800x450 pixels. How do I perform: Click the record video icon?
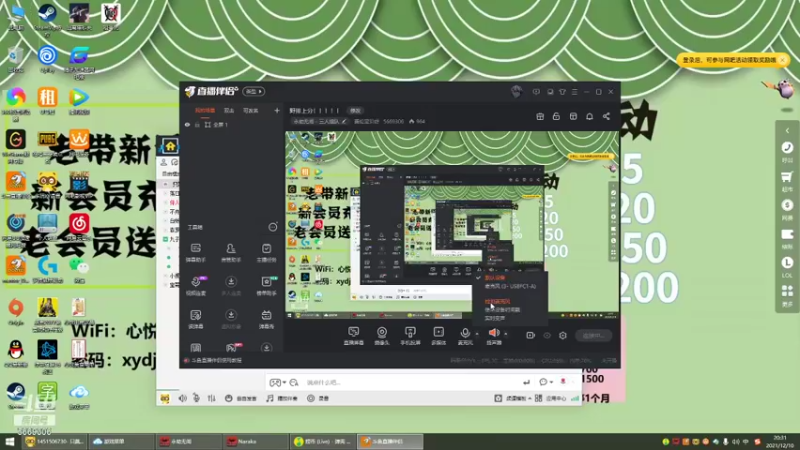(x=531, y=335)
